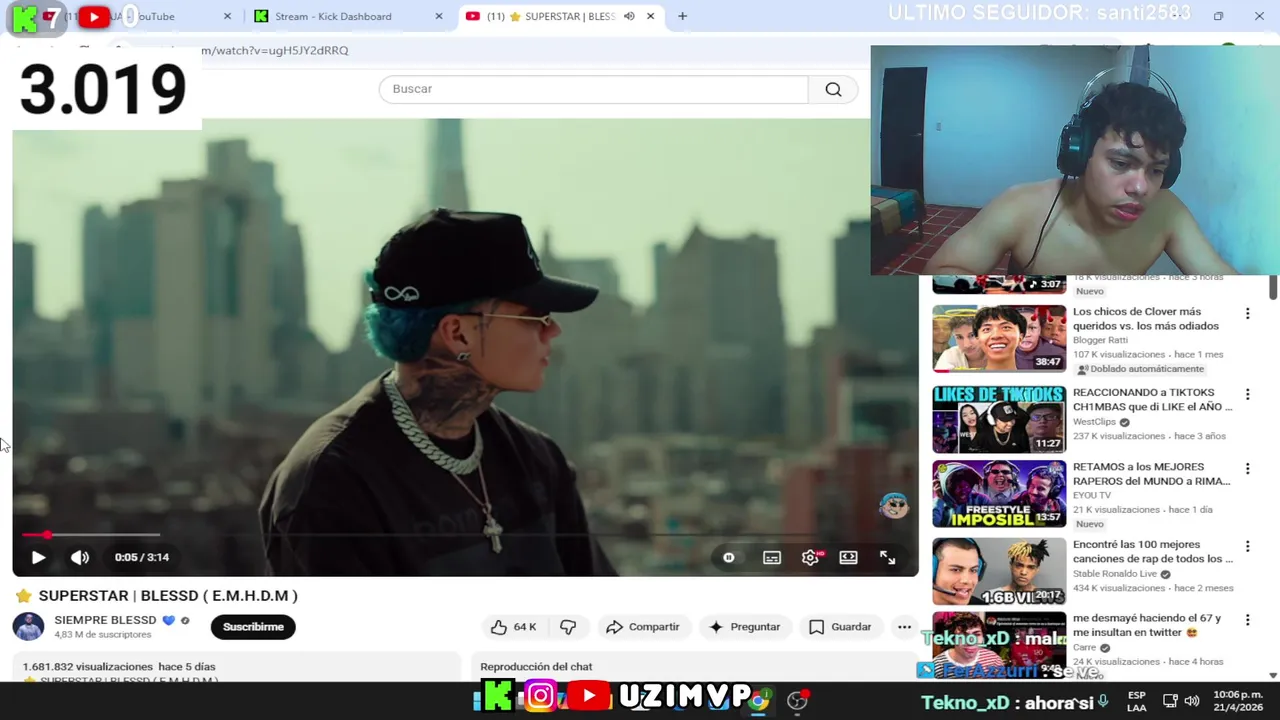Open the SIEMPRE BLESSD channel avatar

click(28, 627)
